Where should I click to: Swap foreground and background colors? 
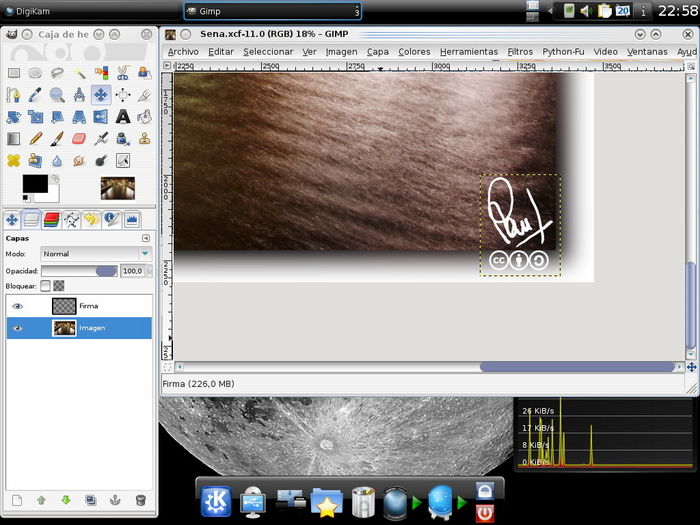[55, 179]
